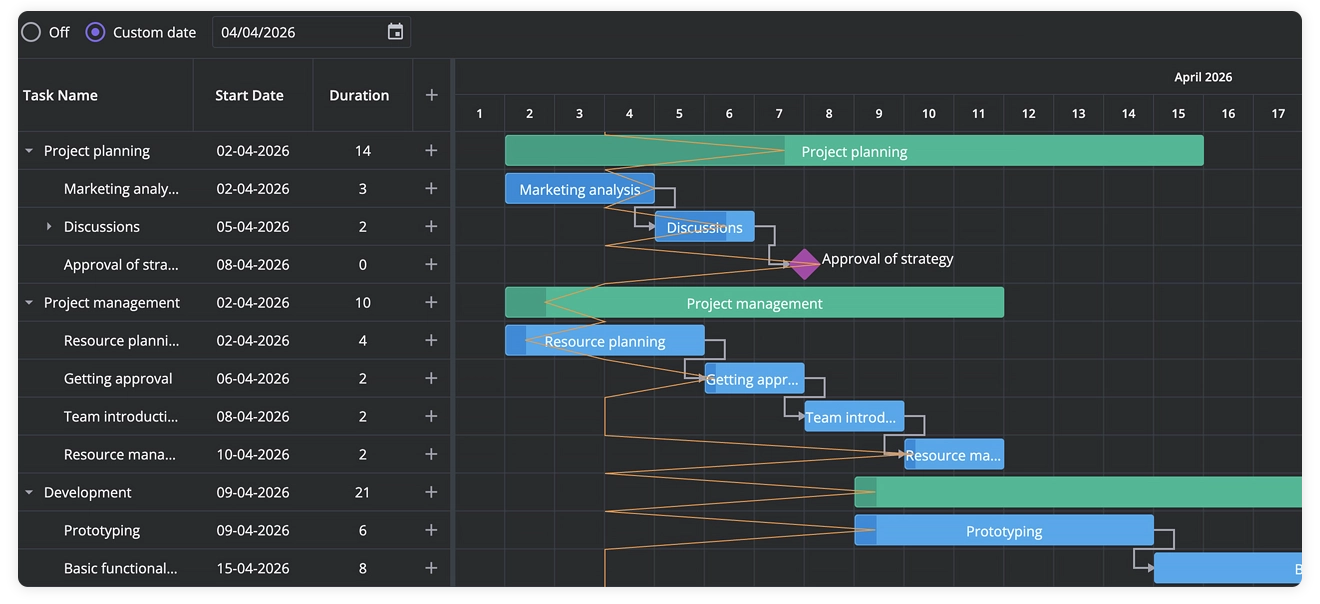Screen dimensions: 1320x604
Task: Click plus icon in Basic functionality row
Action: [431, 569]
